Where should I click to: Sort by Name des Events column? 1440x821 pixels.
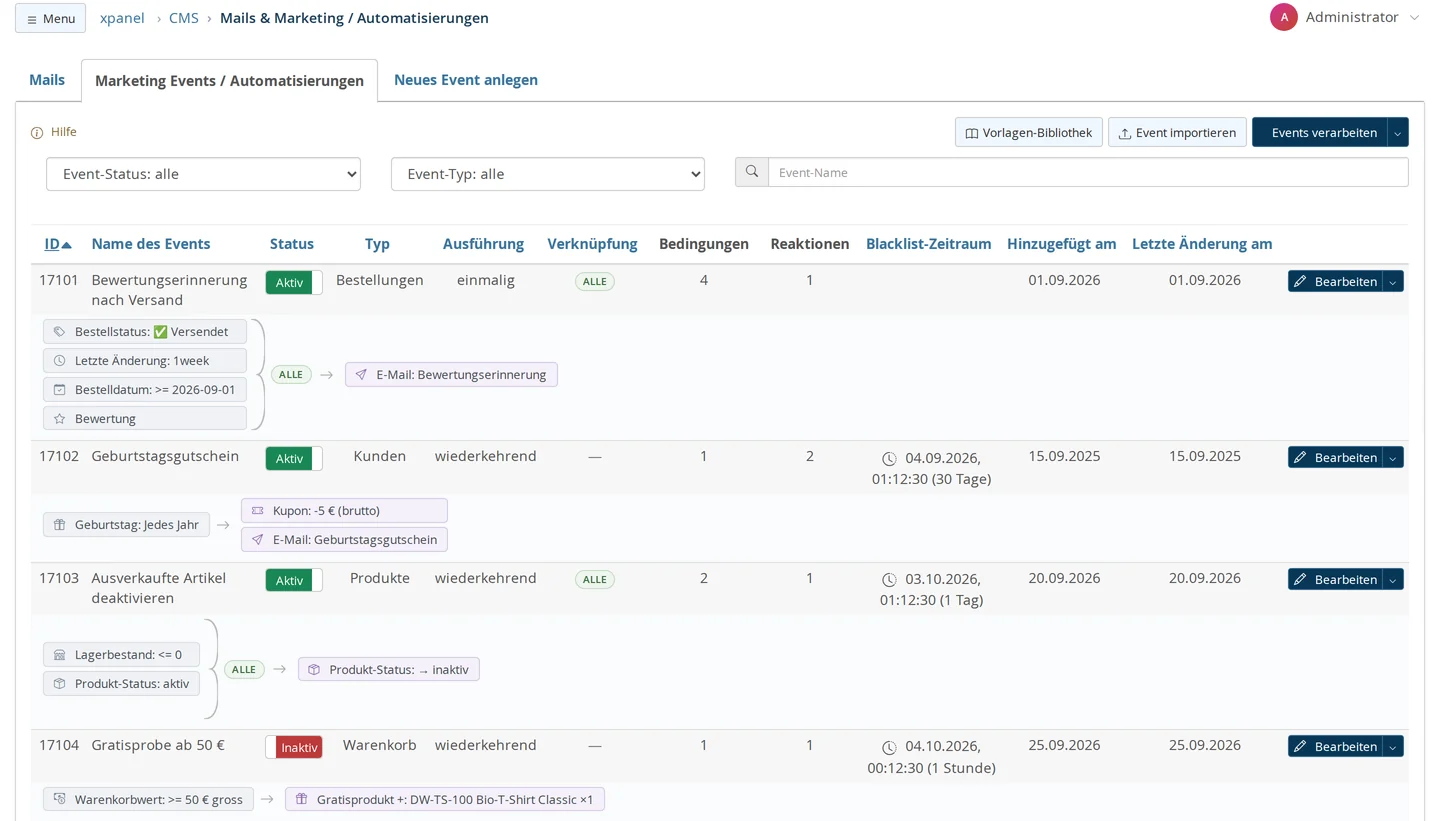[151, 244]
